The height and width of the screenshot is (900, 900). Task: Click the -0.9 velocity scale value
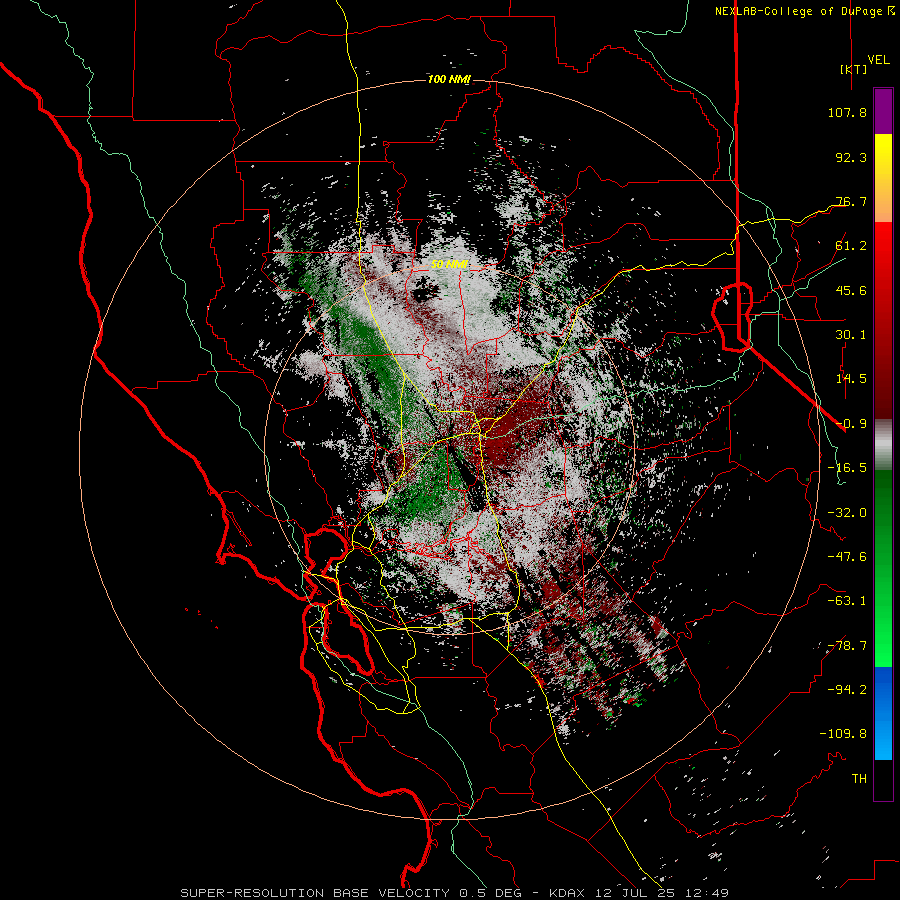pos(851,424)
